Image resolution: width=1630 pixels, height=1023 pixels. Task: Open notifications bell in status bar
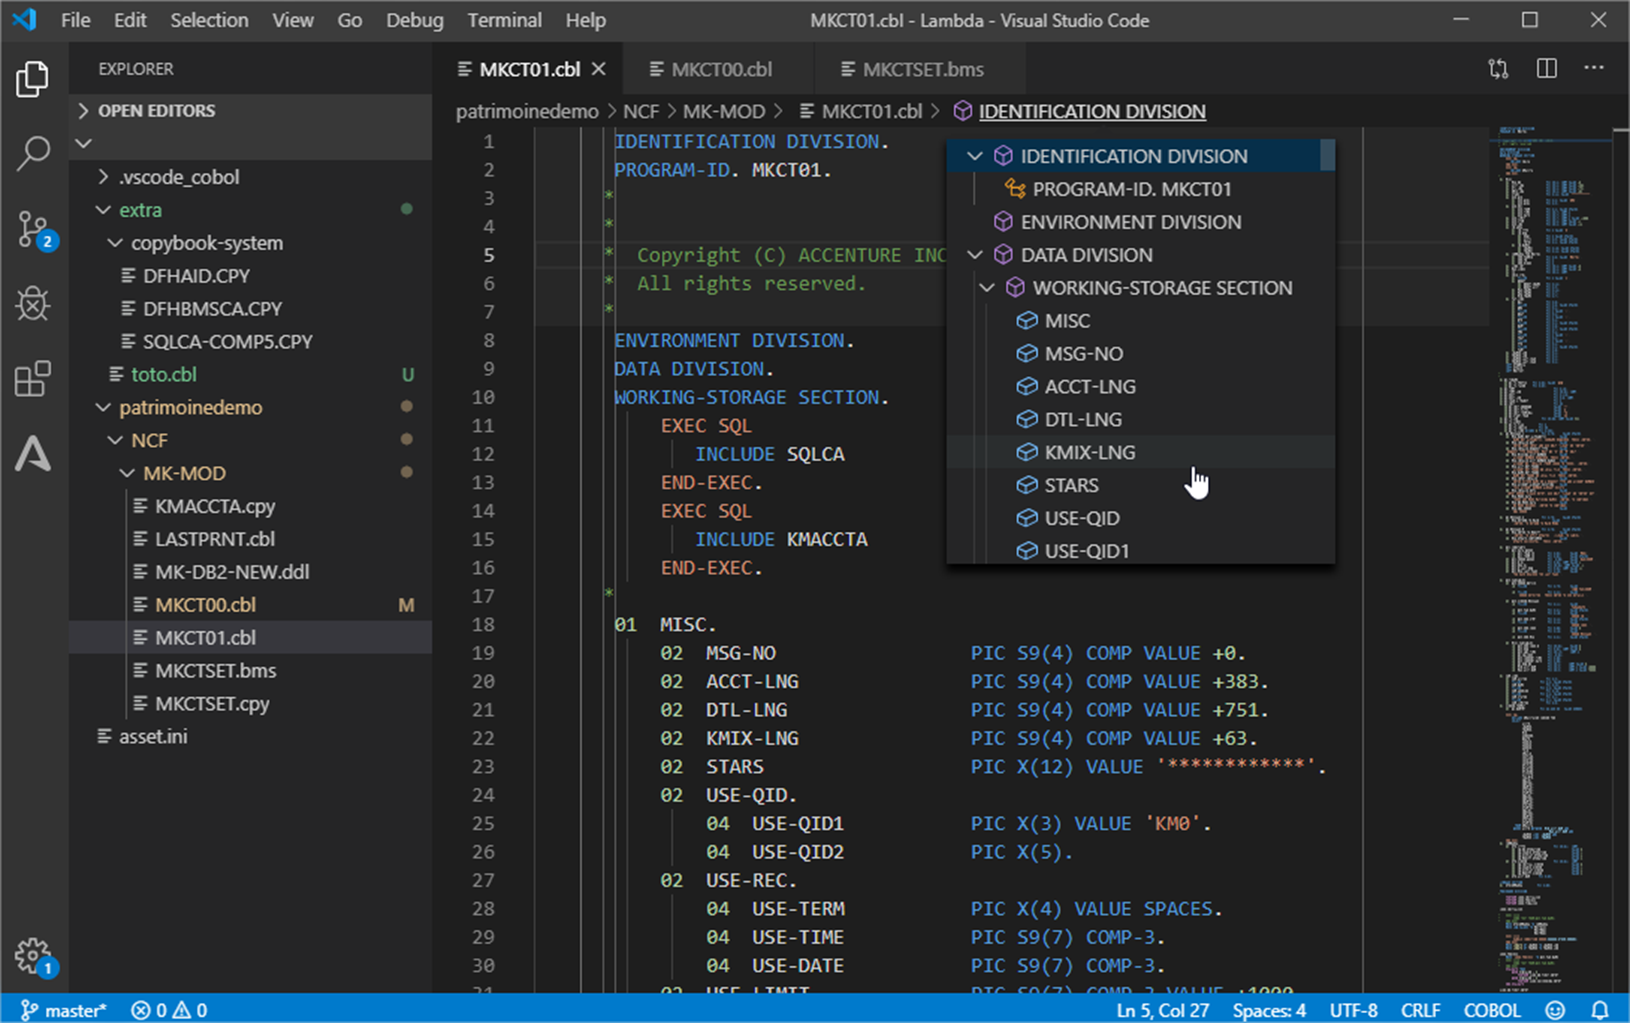1600,1010
